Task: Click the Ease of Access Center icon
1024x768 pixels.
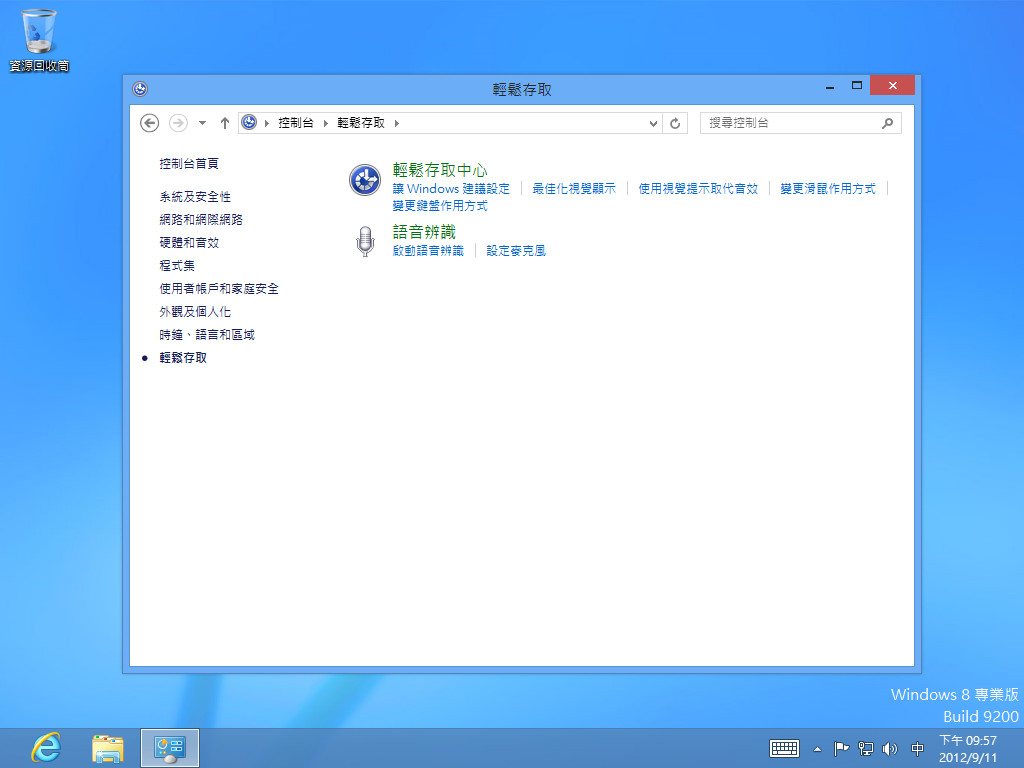Action: pos(364,180)
